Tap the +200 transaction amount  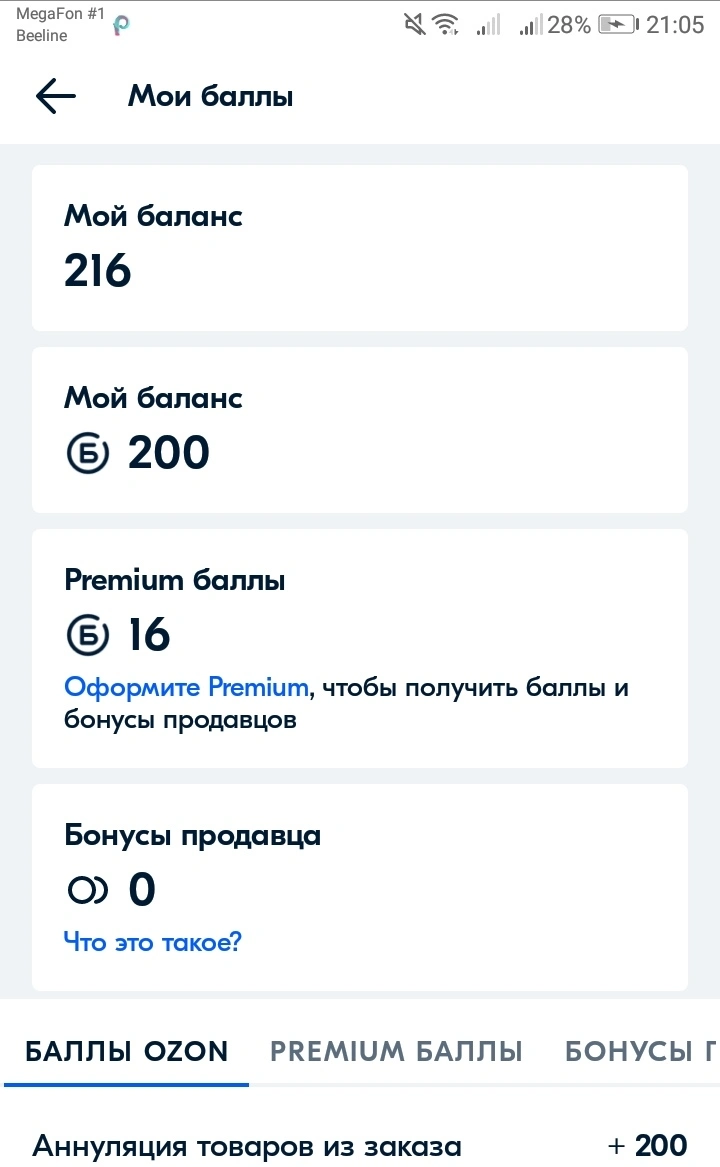(x=647, y=1145)
